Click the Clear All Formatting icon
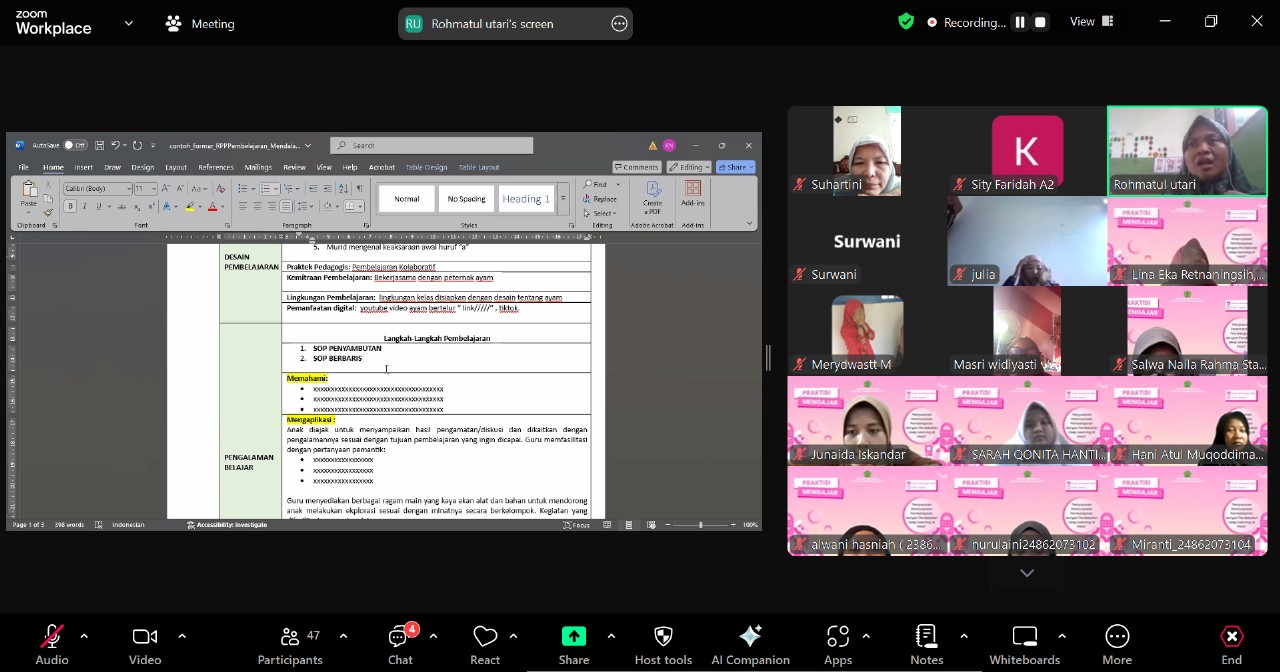The height and width of the screenshot is (672, 1280). pyautogui.click(x=222, y=188)
